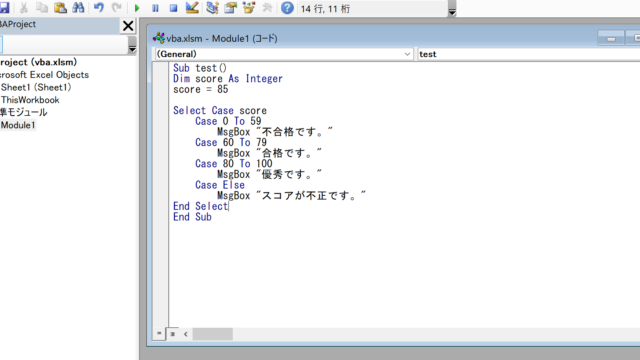The image size is (640, 360).
Task: Click the margin indicator bar beside Select Case
Action: (160, 111)
